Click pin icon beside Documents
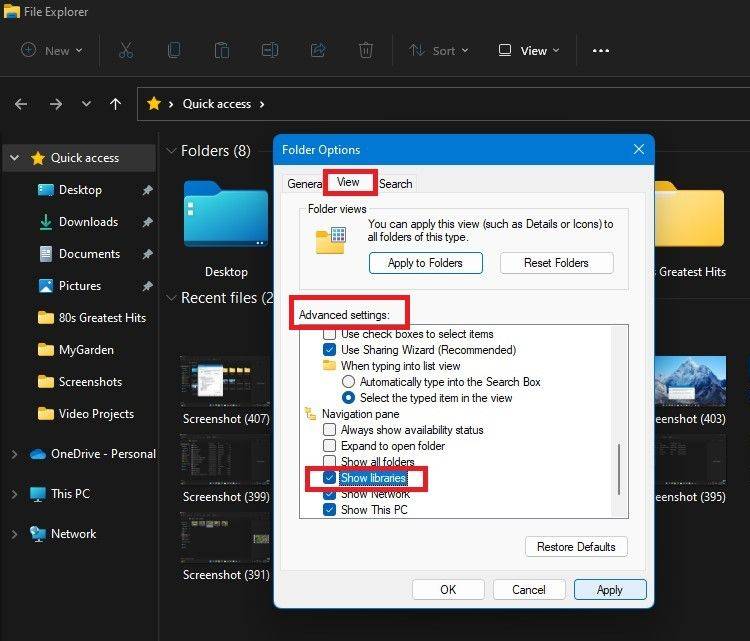 147,254
